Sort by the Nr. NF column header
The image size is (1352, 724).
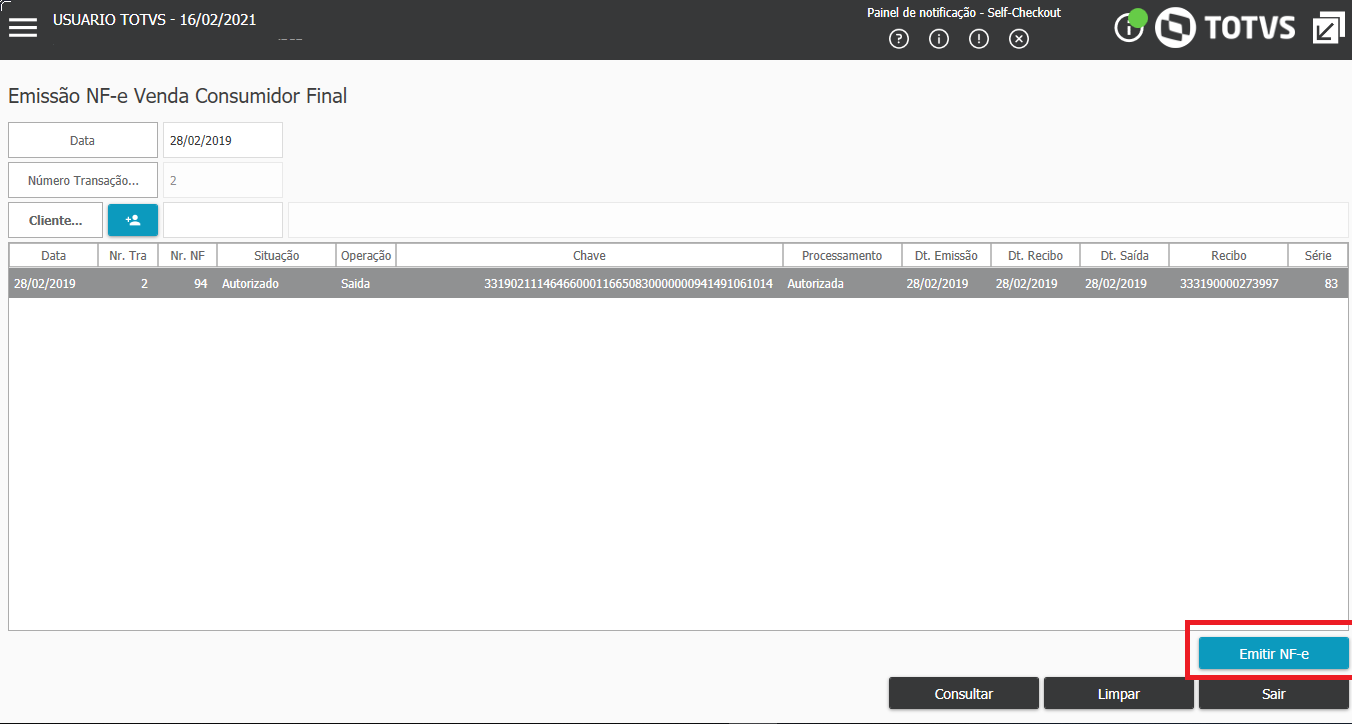point(188,256)
